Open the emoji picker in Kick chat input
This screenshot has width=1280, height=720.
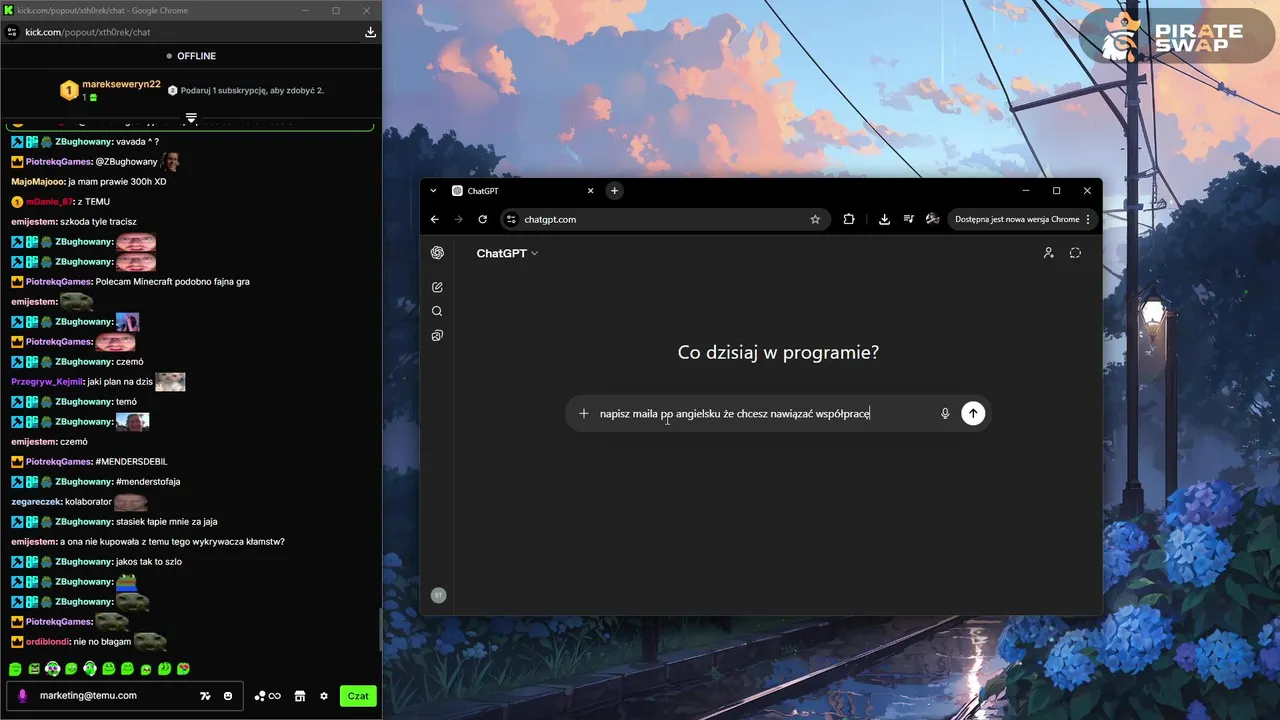[228, 696]
